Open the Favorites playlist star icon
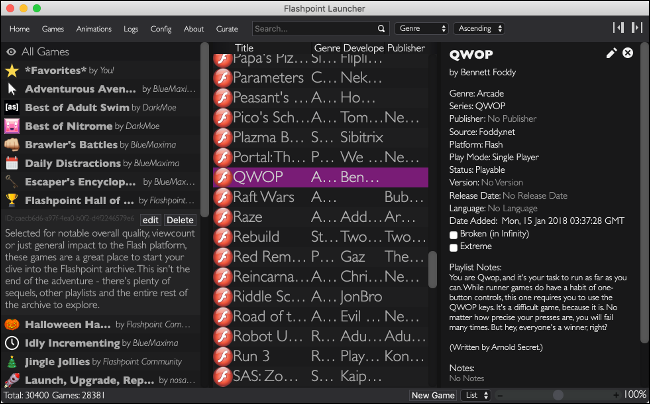Image resolution: width=650 pixels, height=404 pixels. click(x=12, y=71)
